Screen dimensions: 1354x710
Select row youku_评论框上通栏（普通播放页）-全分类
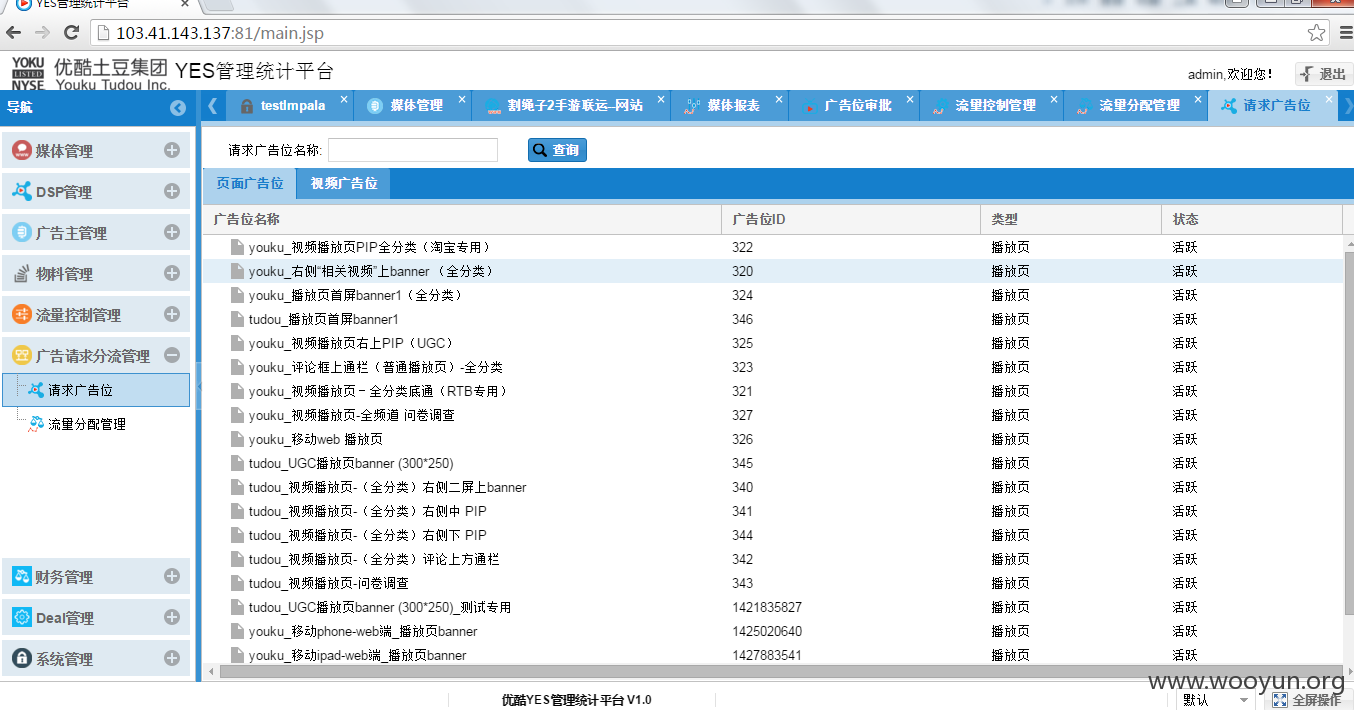pos(772,367)
